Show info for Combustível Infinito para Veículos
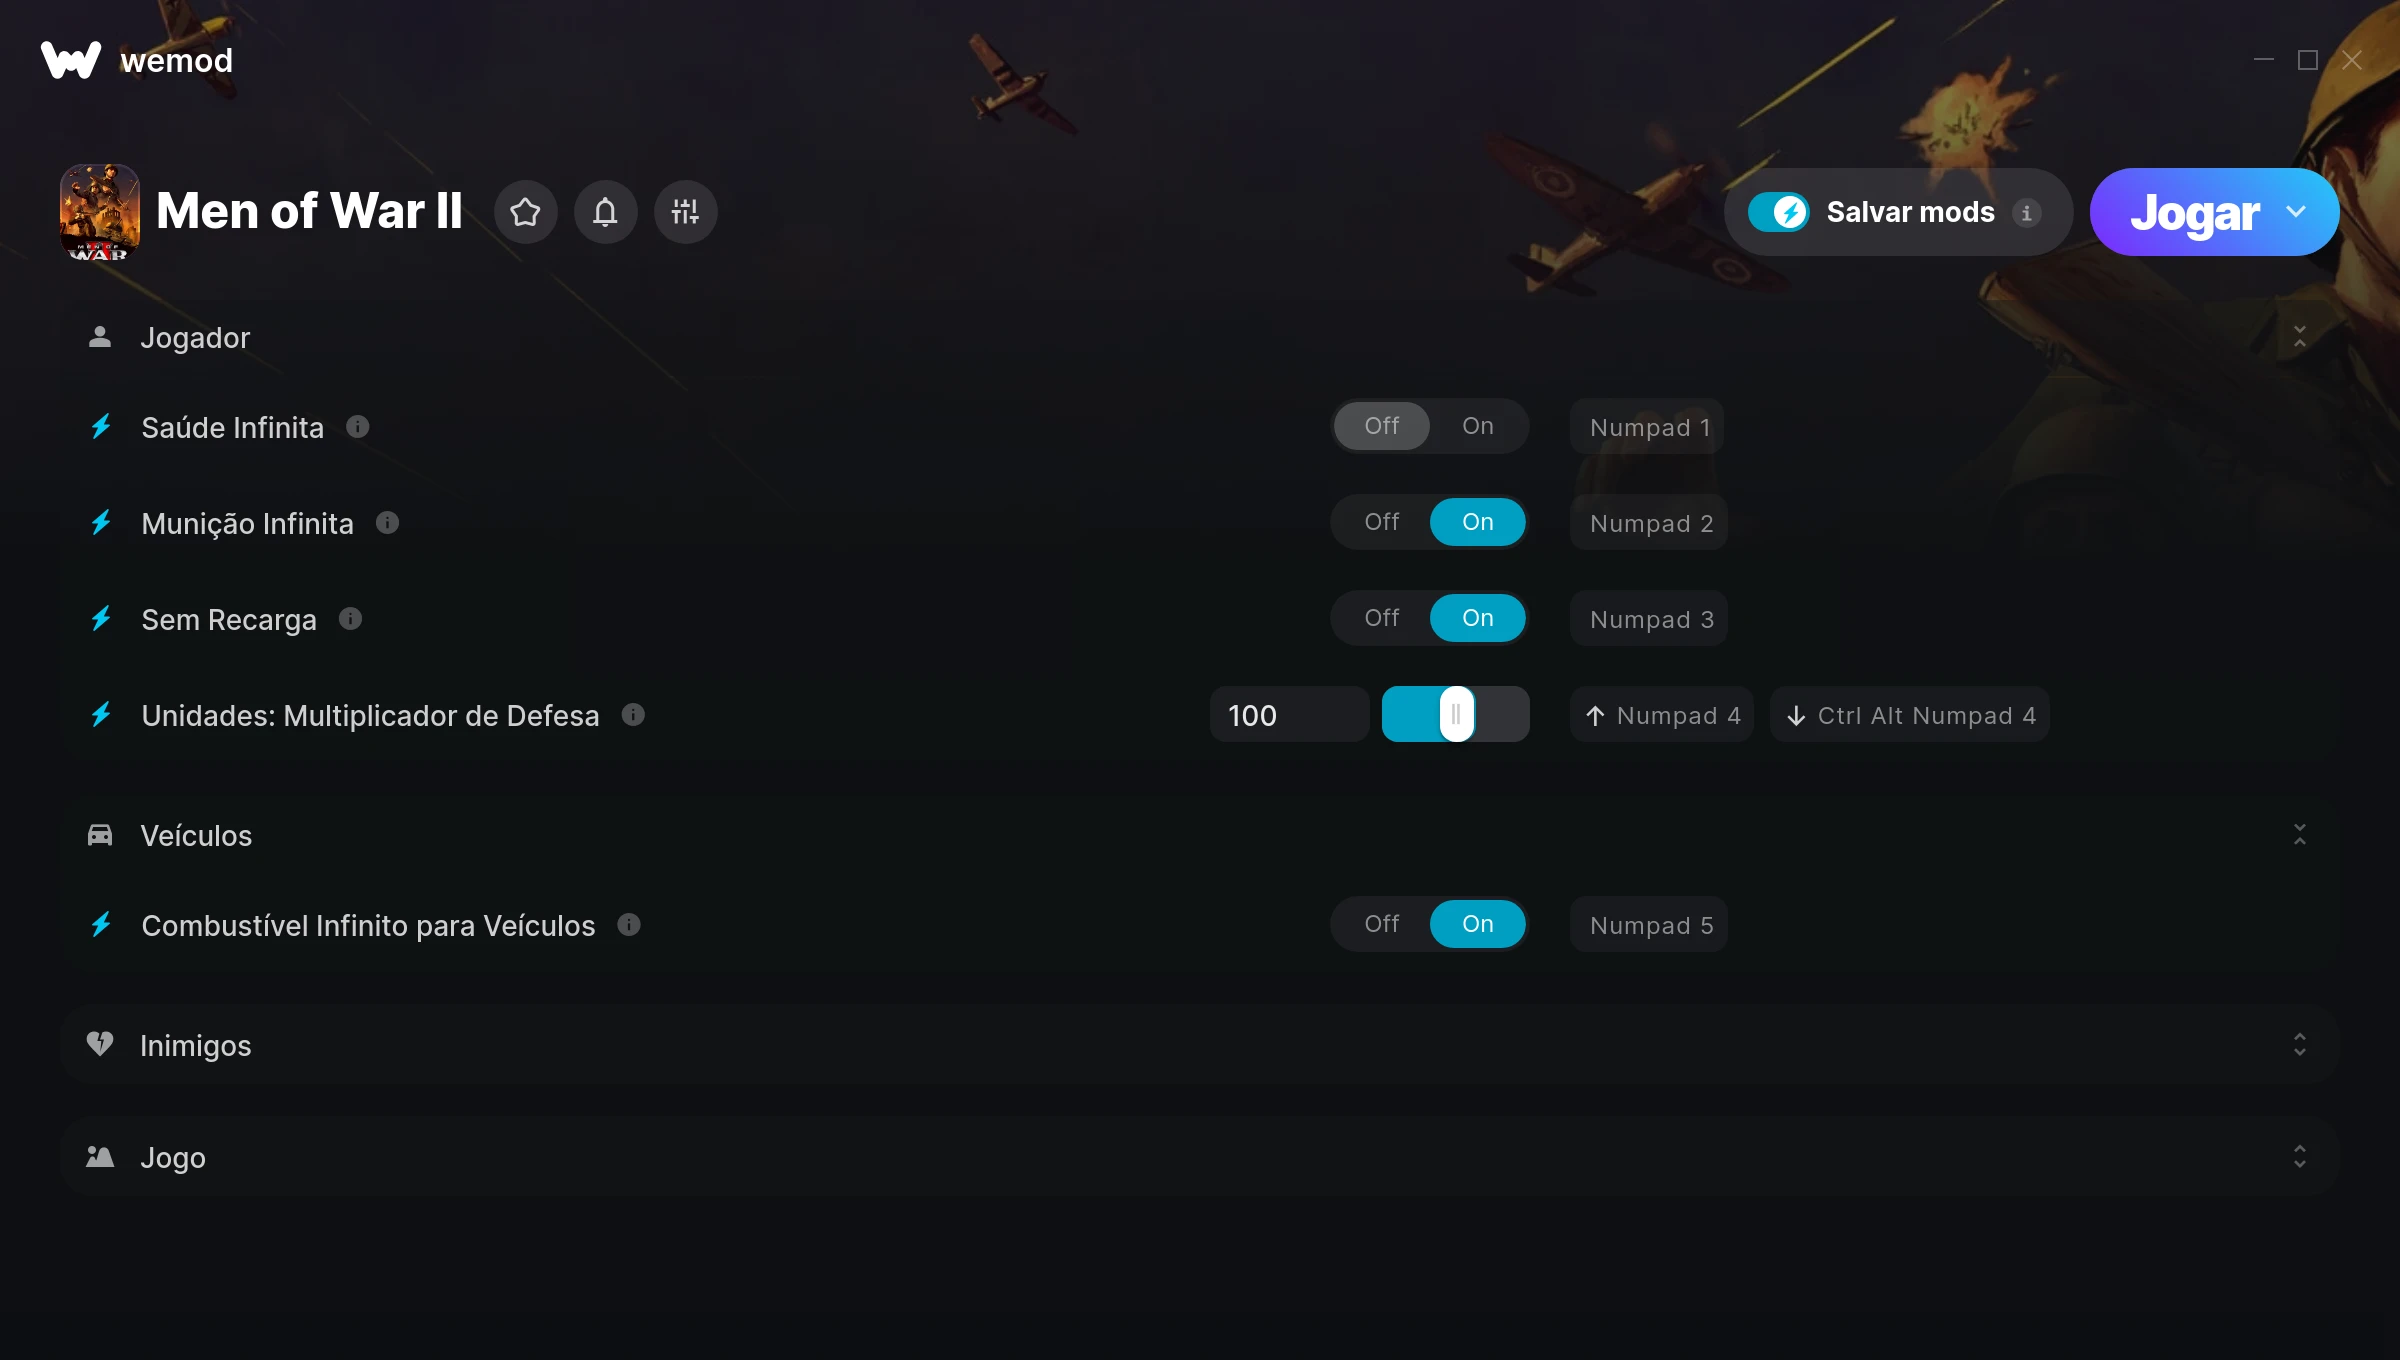The image size is (2400, 1360). tap(629, 925)
